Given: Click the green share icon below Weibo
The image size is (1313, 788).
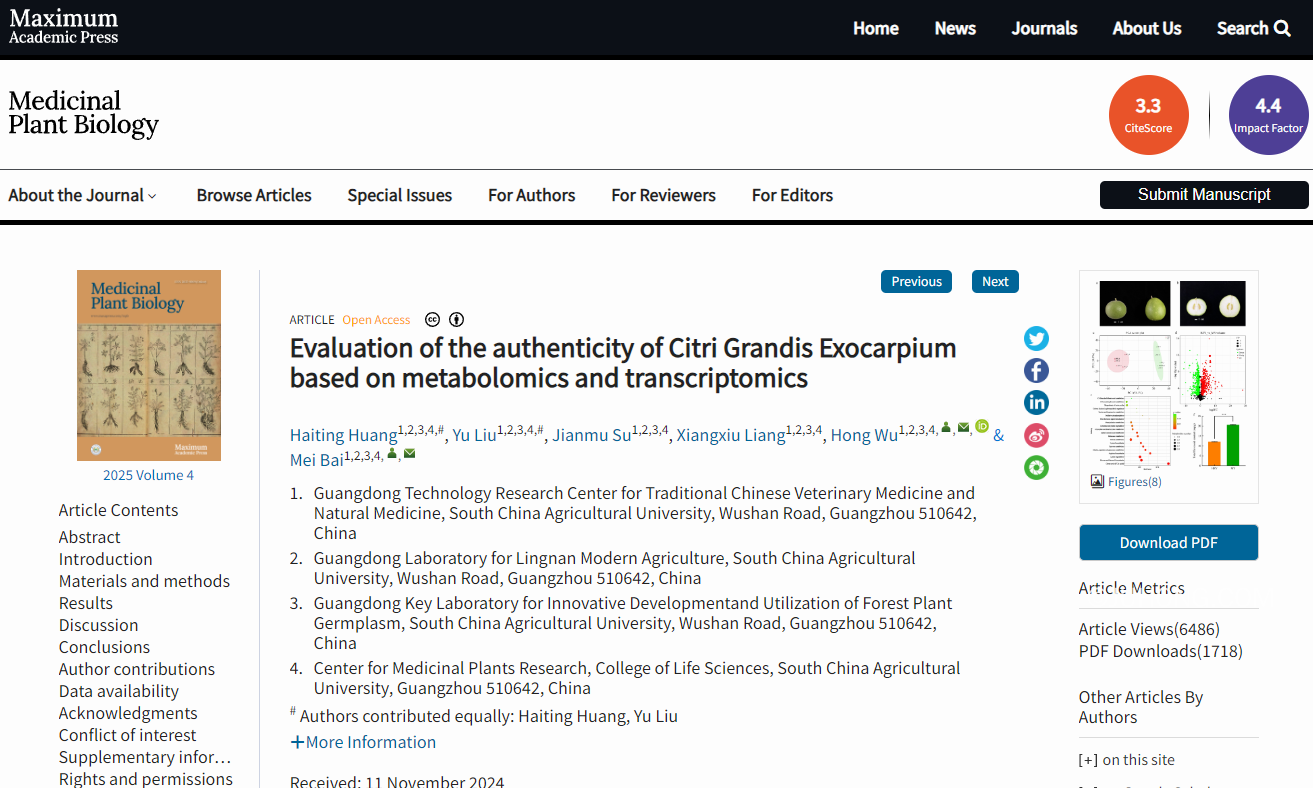Looking at the screenshot, I should click(1036, 467).
